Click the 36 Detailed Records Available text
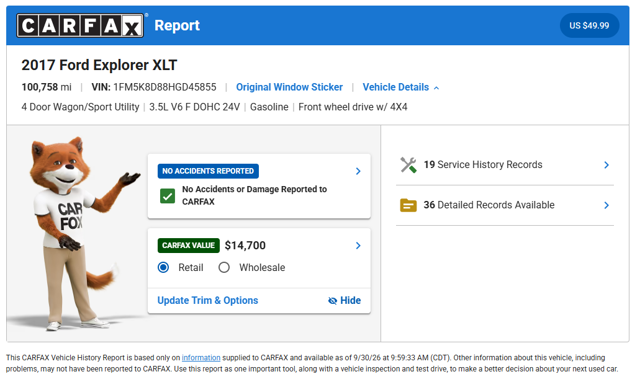Image resolution: width=640 pixels, height=382 pixels. 489,205
